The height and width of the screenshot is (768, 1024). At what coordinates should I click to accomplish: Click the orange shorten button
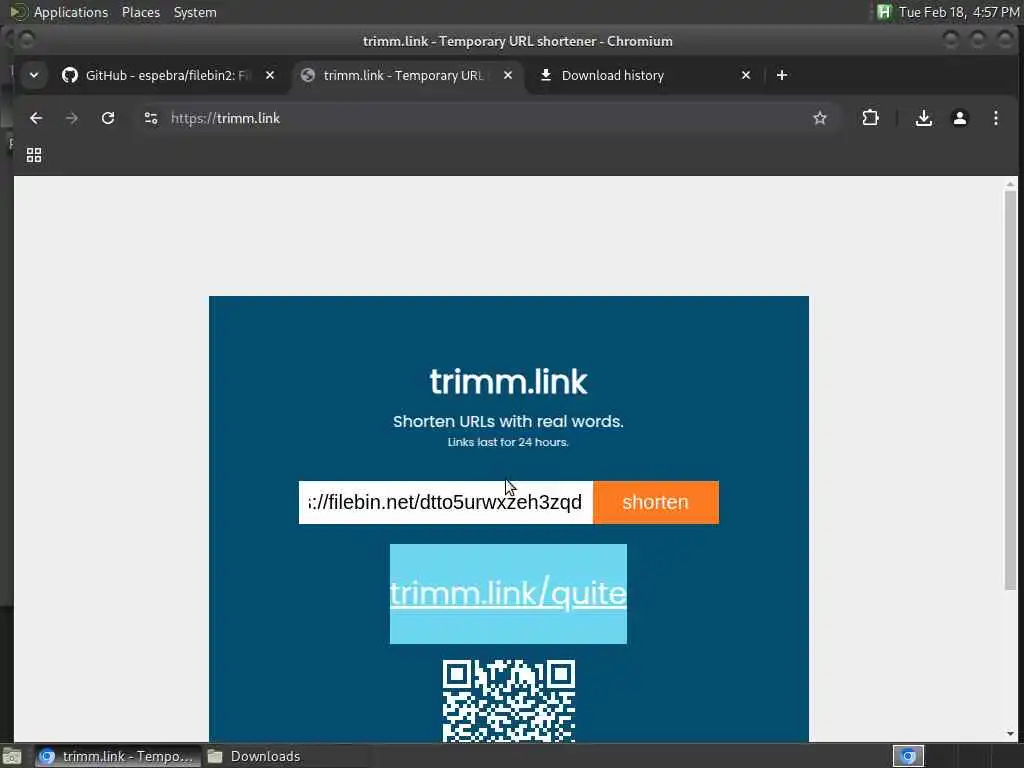click(656, 502)
